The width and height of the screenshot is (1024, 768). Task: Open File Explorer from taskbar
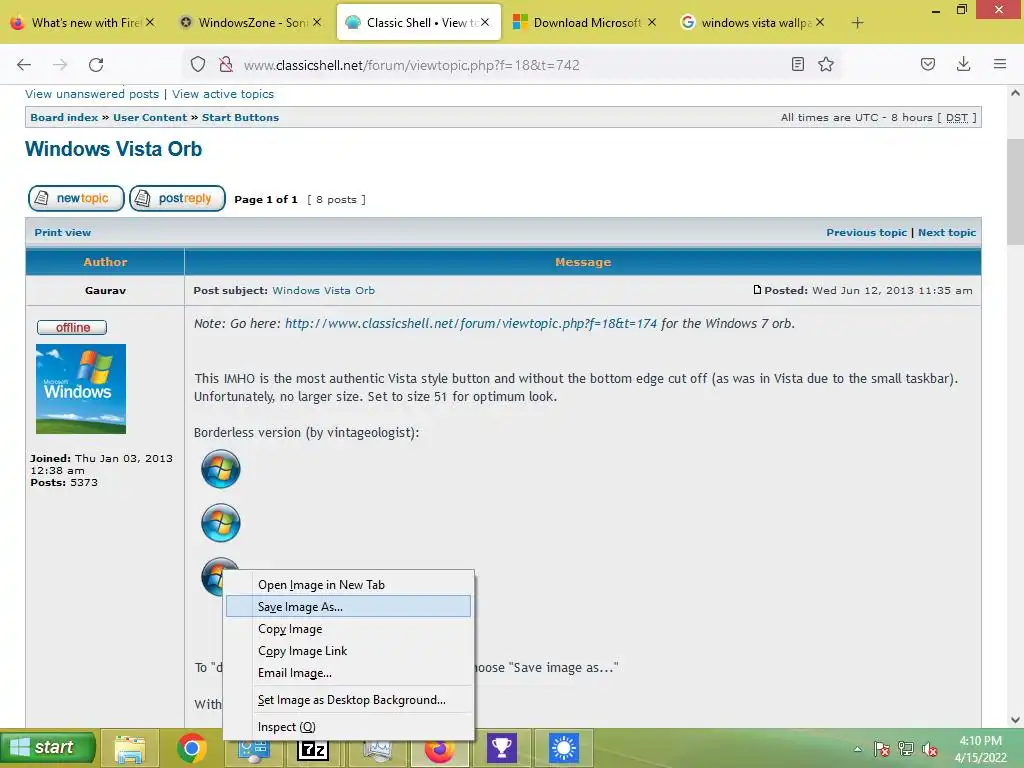pyautogui.click(x=129, y=748)
